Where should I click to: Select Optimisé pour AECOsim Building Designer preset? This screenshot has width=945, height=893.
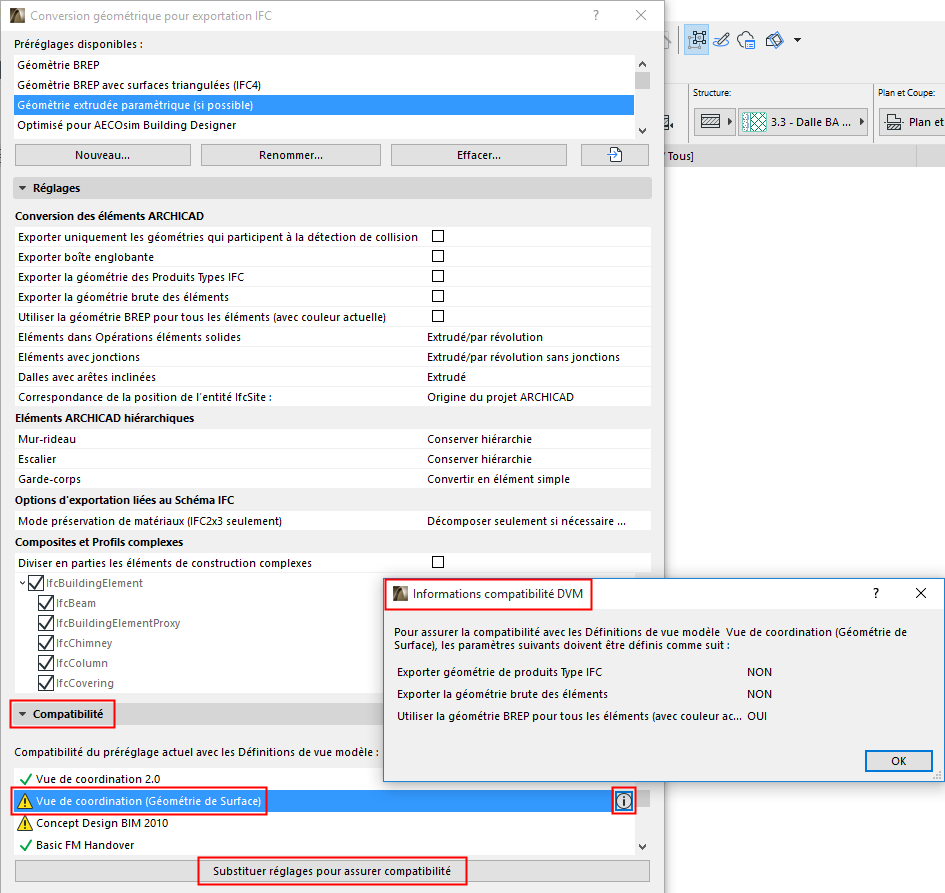[324, 125]
